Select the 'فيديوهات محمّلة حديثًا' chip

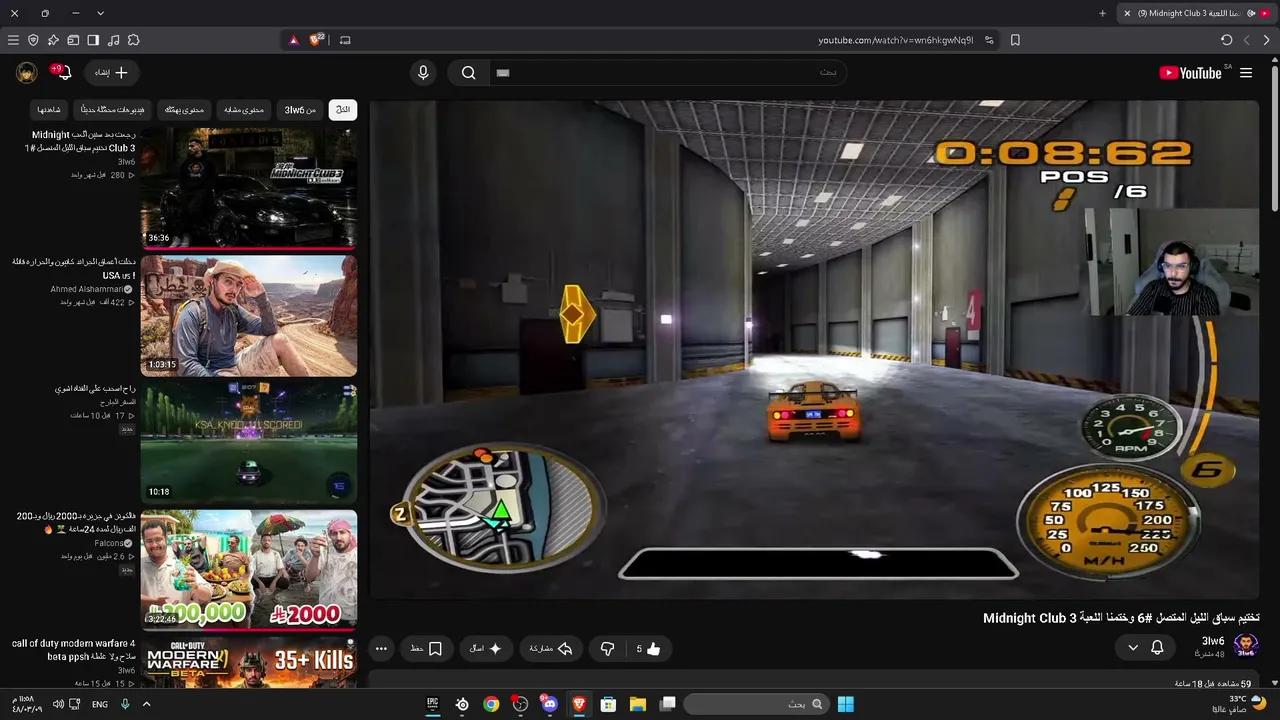112,109
